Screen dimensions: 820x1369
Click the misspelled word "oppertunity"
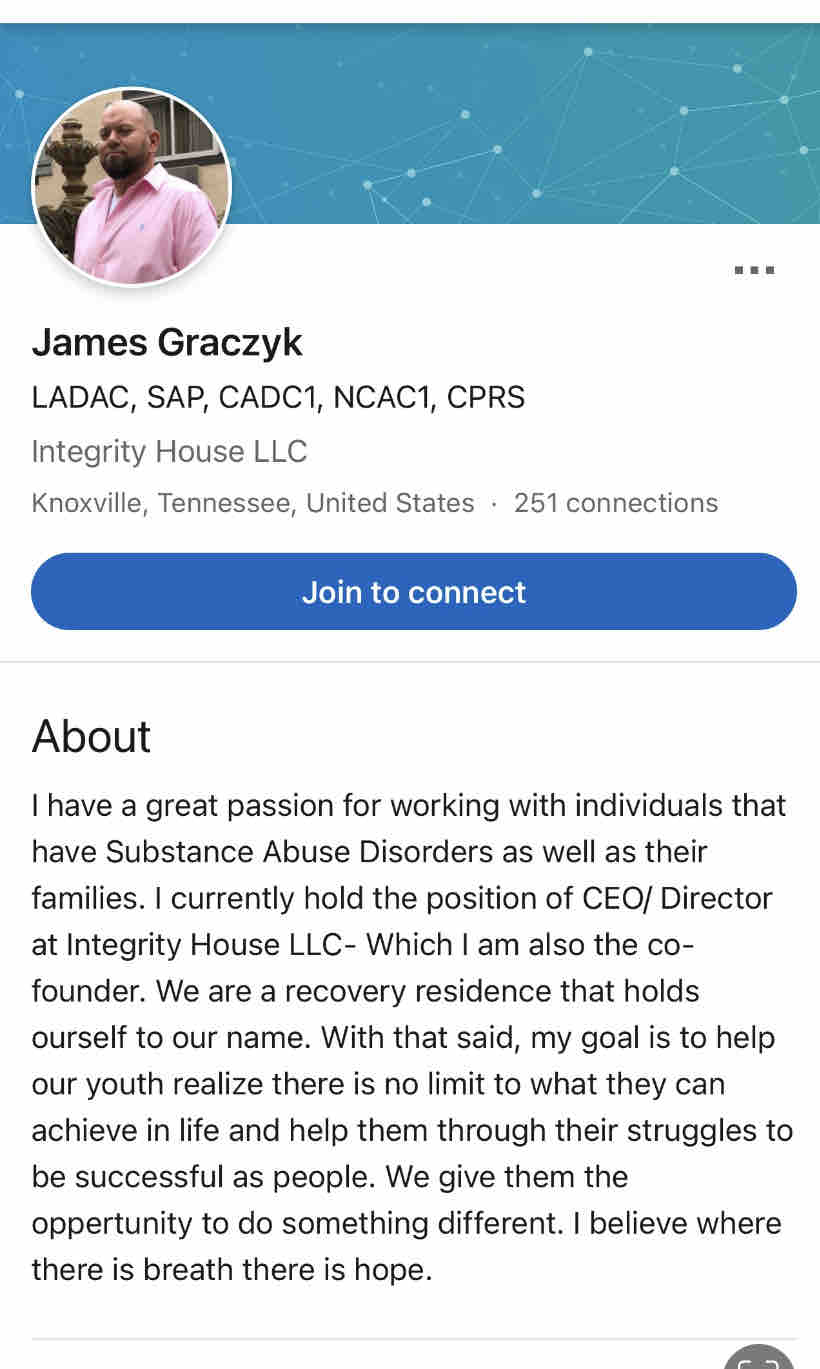[112, 1223]
